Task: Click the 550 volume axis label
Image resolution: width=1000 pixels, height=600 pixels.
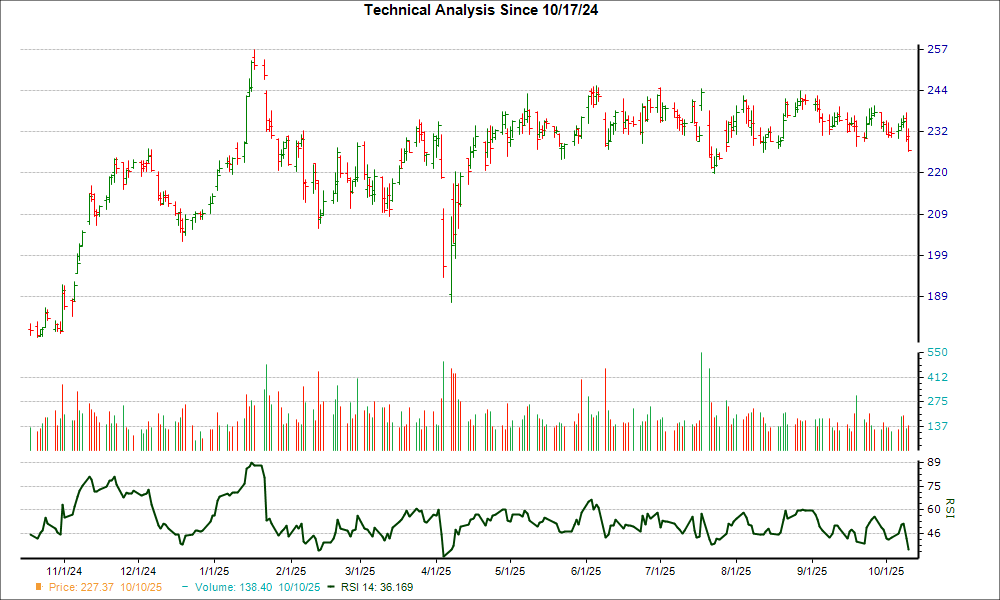Action: [x=935, y=353]
